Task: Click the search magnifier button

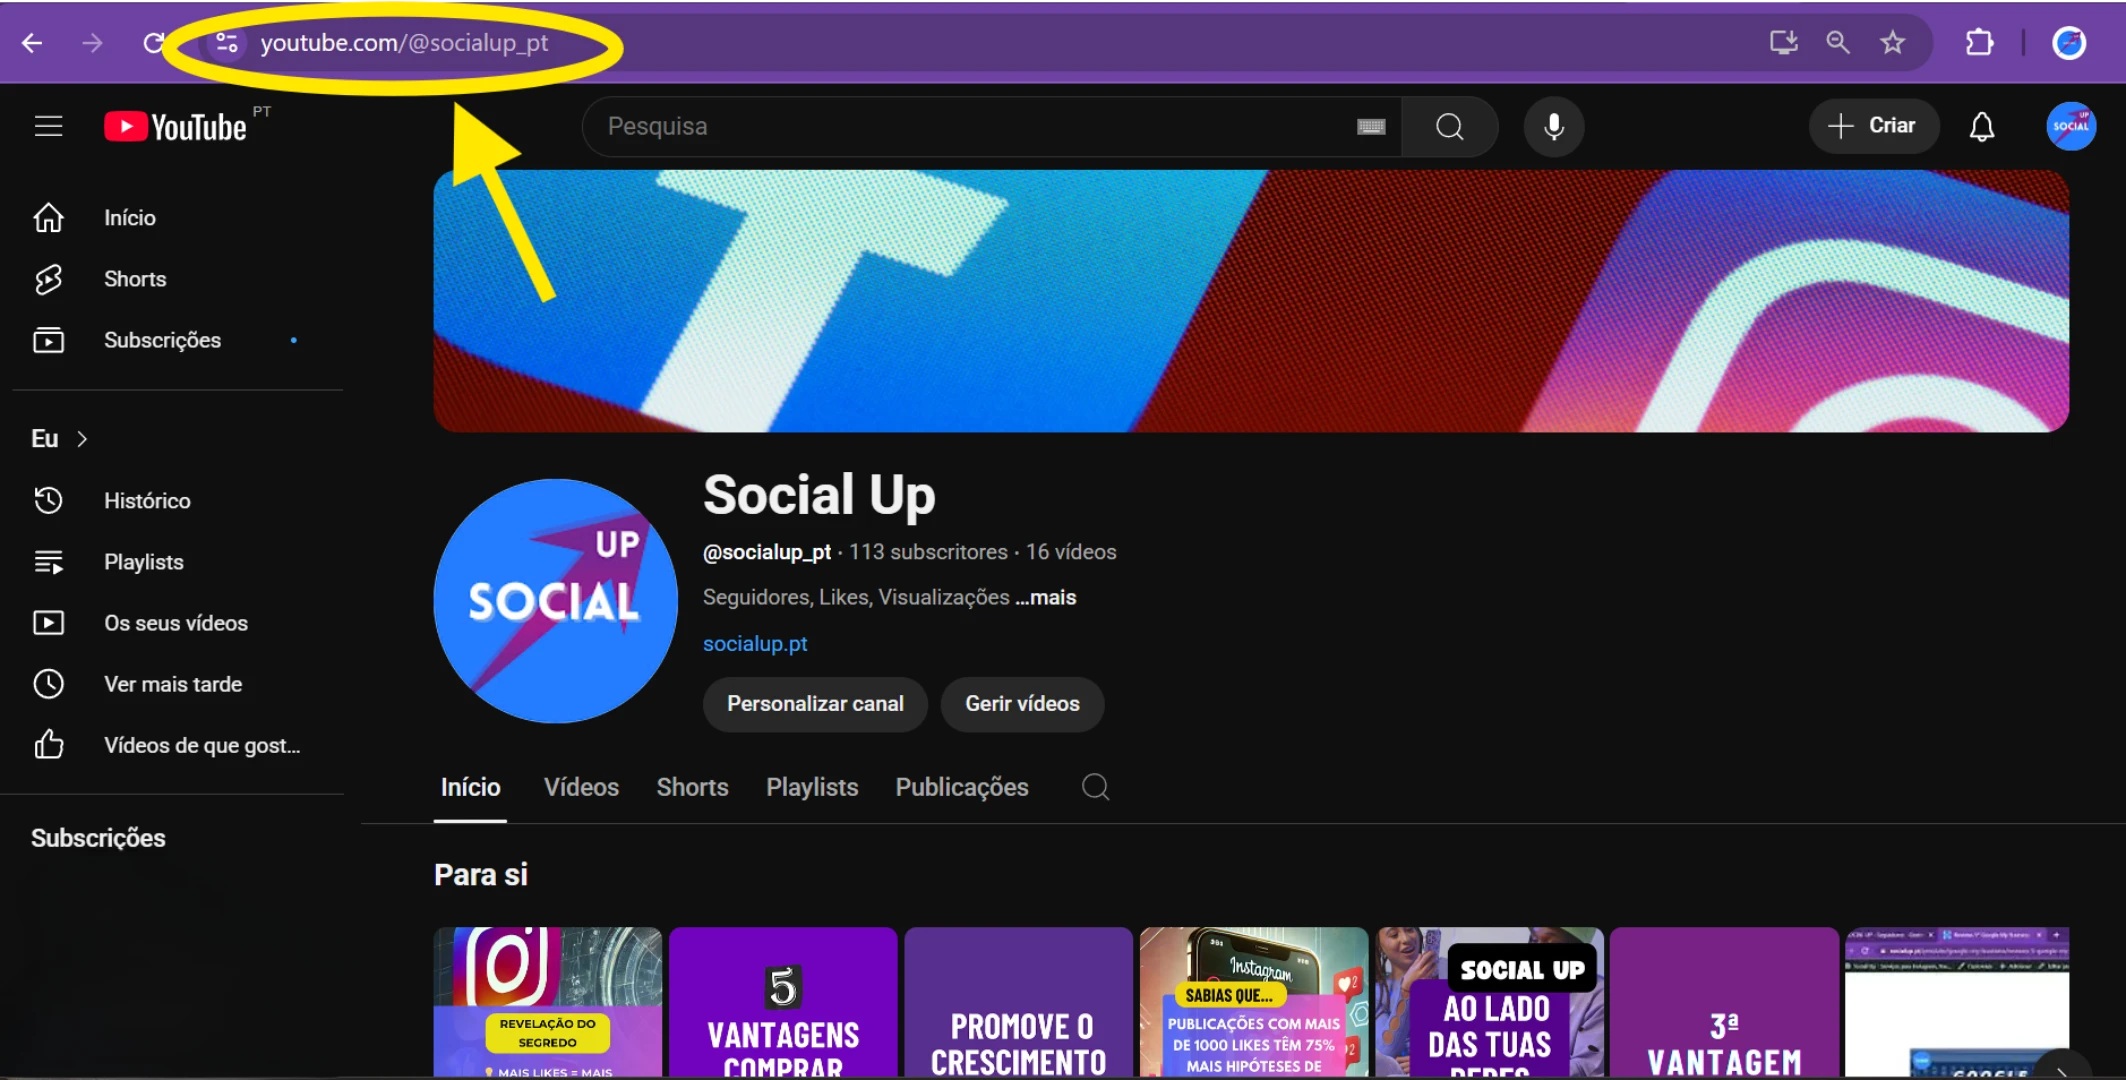Action: click(x=1449, y=126)
